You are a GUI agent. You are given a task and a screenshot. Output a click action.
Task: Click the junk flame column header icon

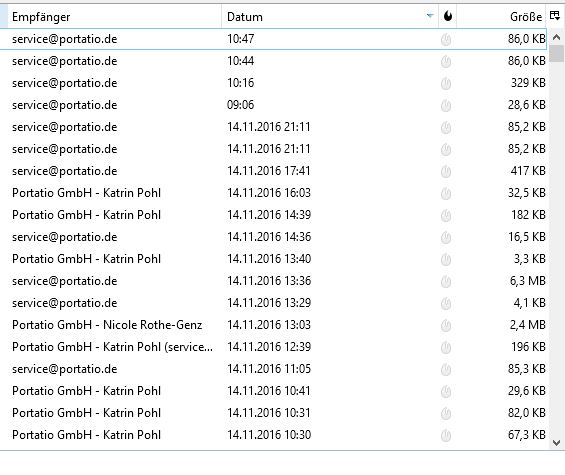pyautogui.click(x=448, y=16)
